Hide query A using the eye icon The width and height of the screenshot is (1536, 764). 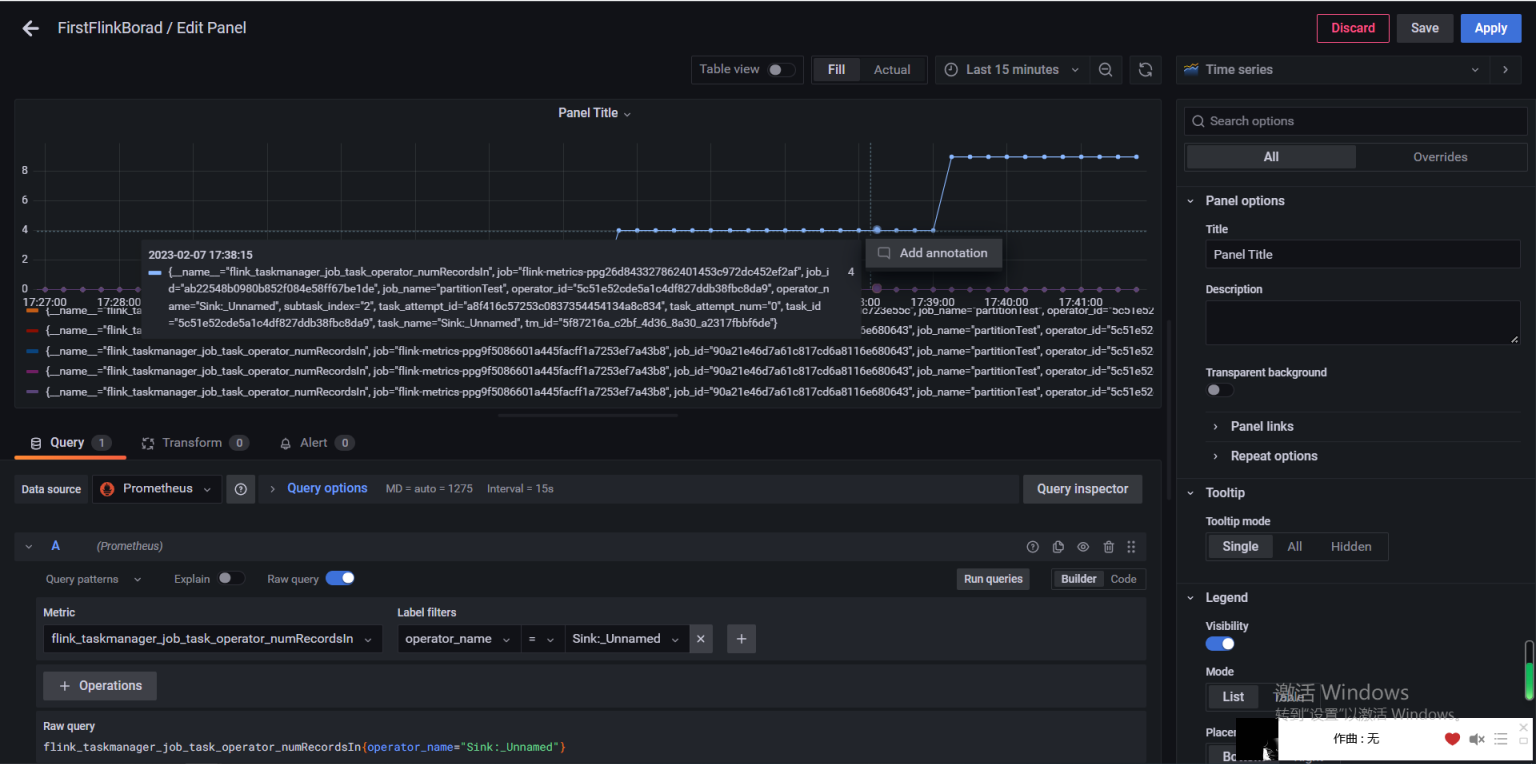[1083, 547]
